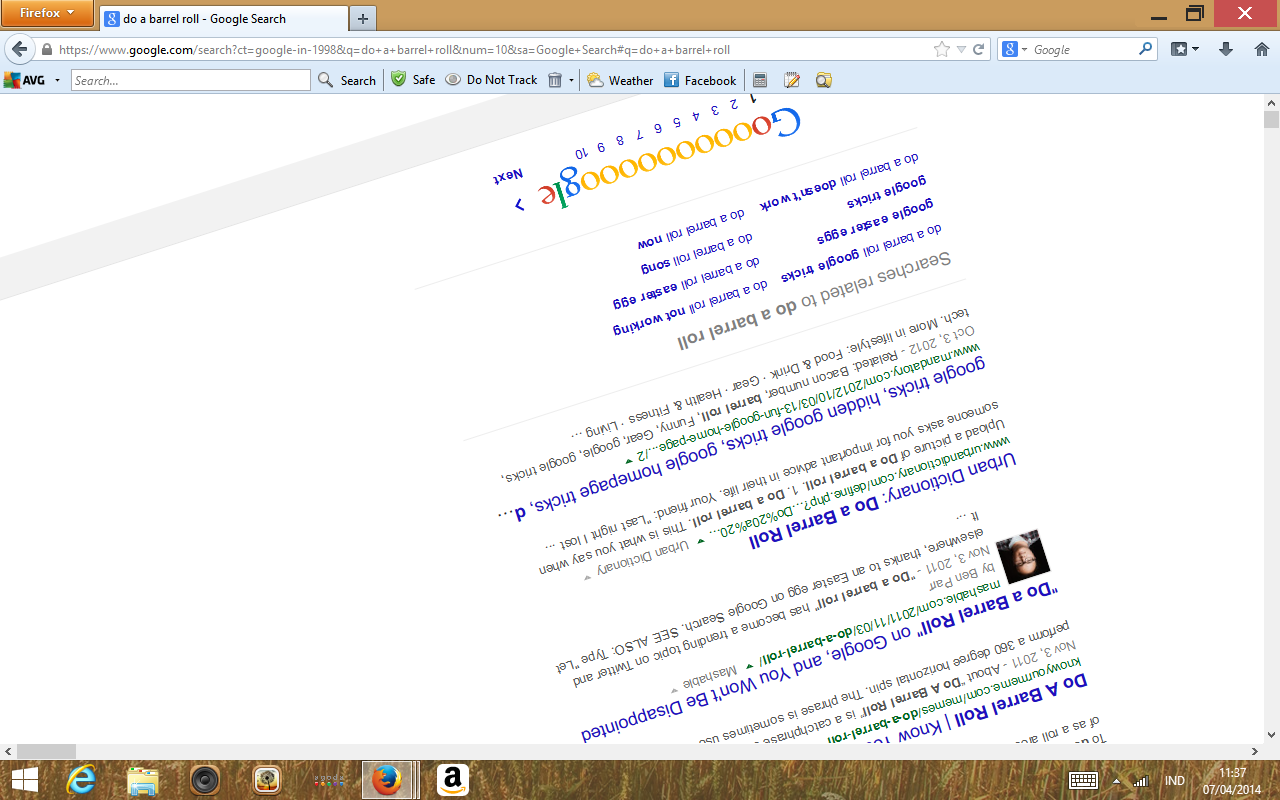Click the AVG trash can icon
The width and height of the screenshot is (1280, 800).
tap(554, 80)
